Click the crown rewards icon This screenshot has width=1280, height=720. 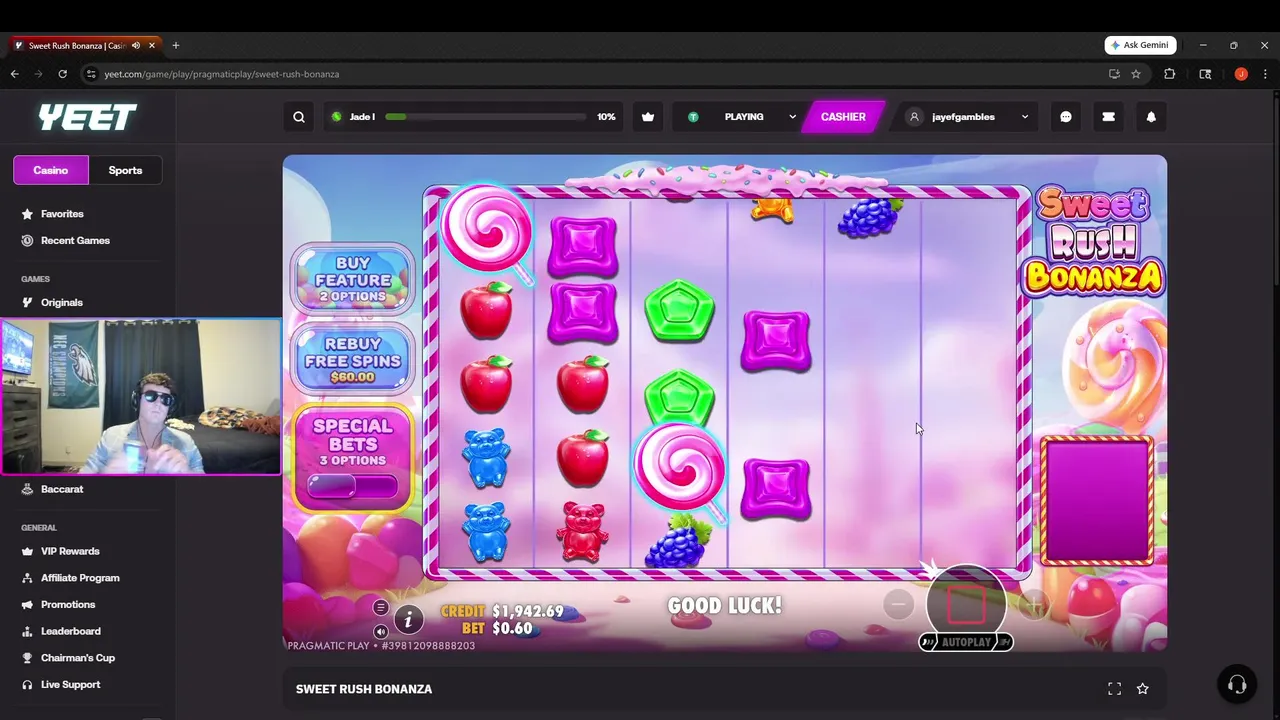tap(648, 117)
